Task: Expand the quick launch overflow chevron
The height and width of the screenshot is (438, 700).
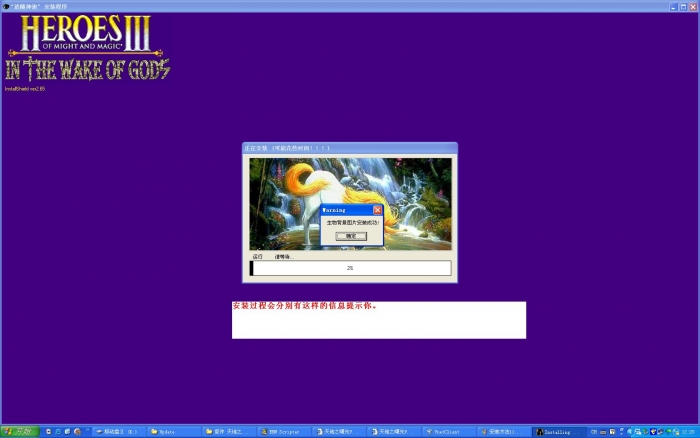Action: click(88, 430)
